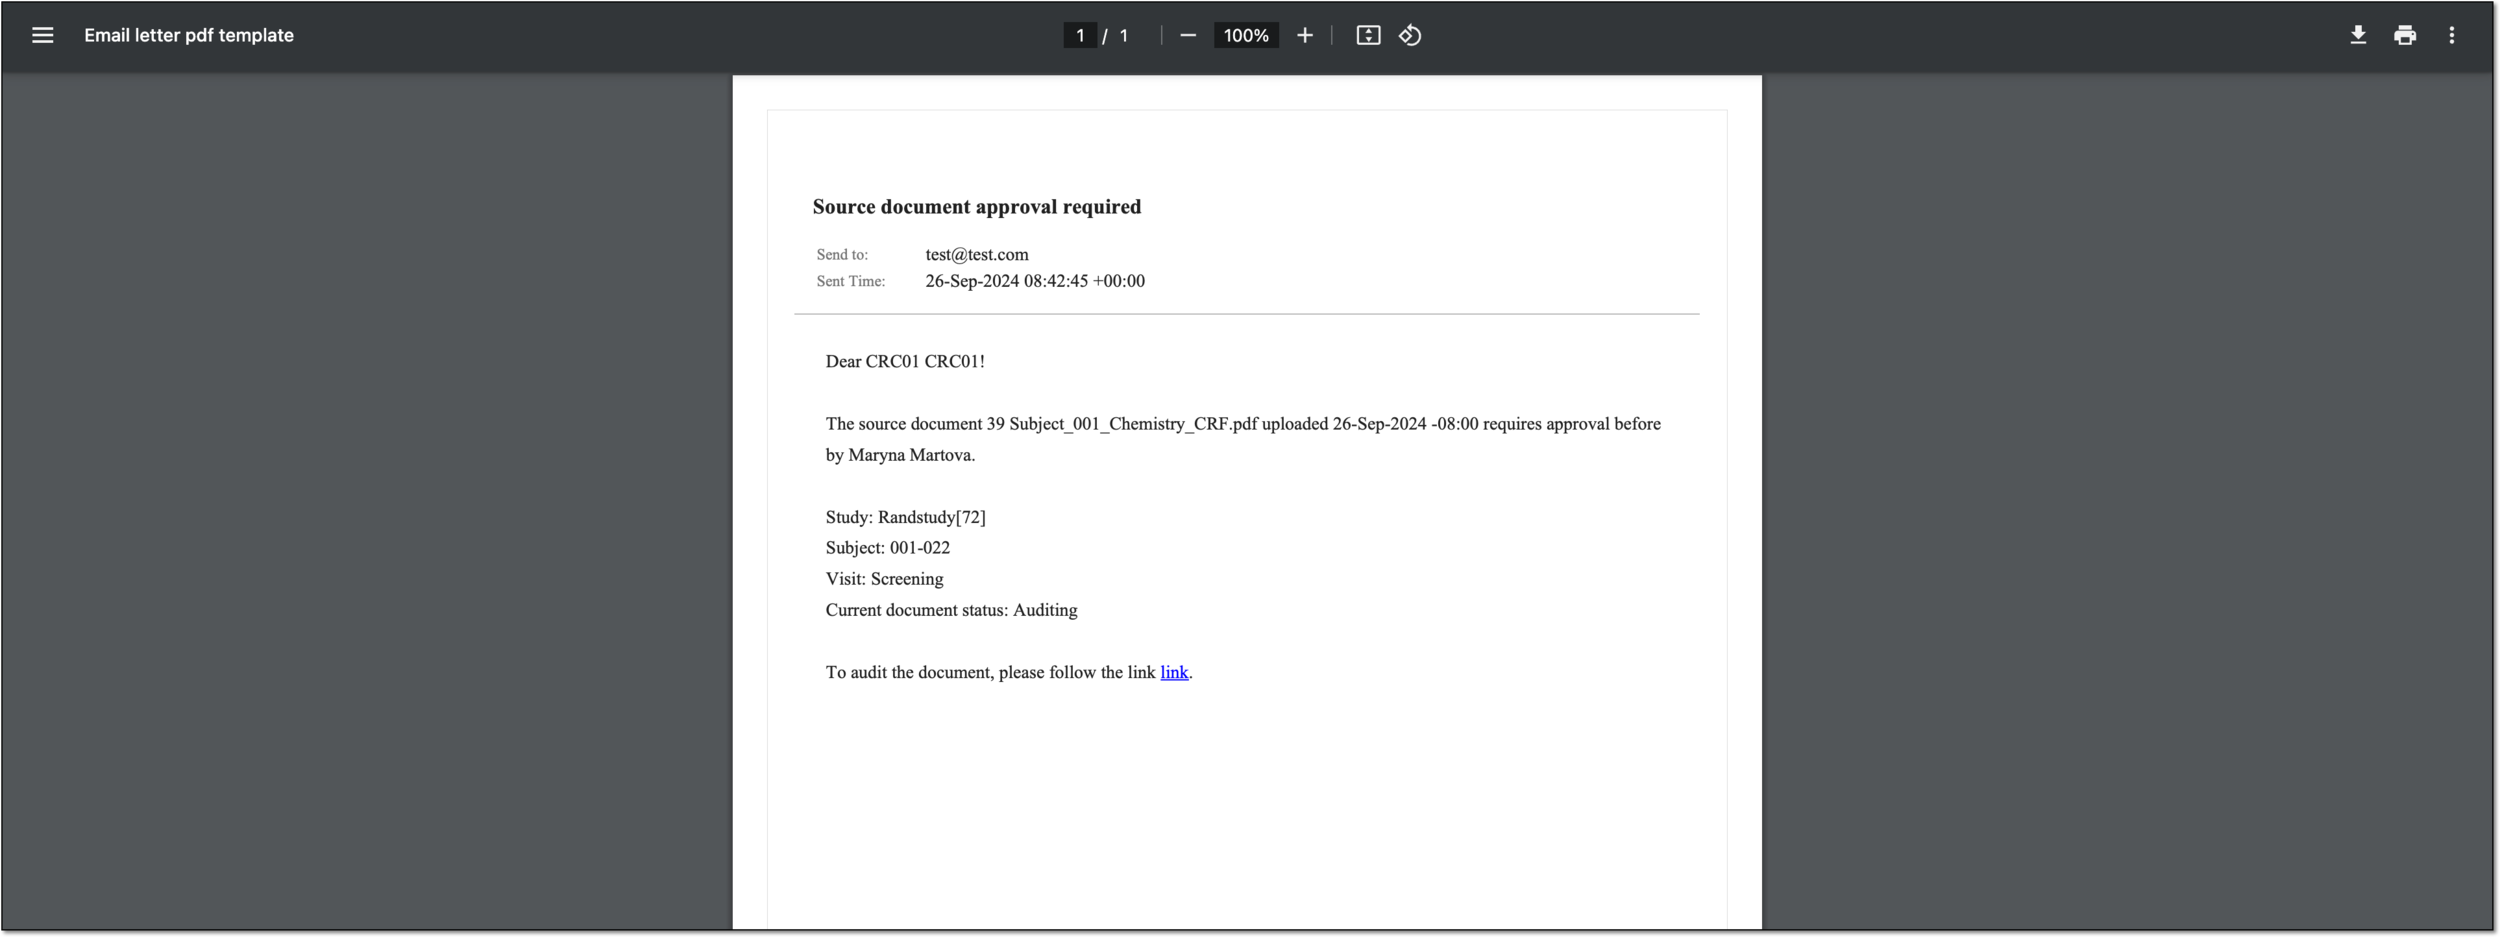Click the email address test@test.com
The image size is (2500, 937).
coord(977,255)
